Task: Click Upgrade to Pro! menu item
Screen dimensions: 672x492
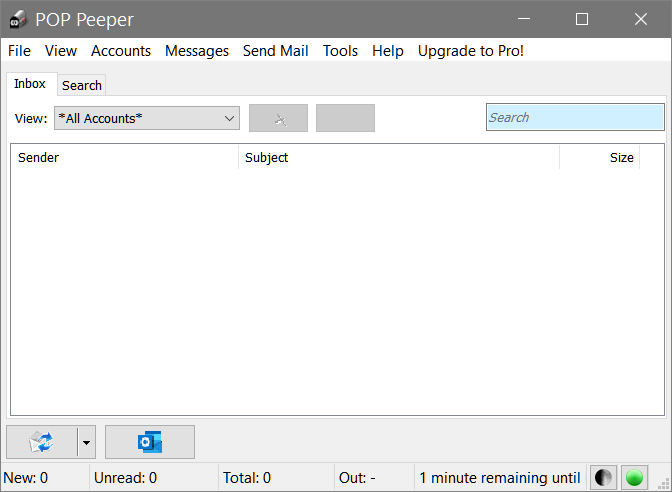Action: [x=471, y=51]
